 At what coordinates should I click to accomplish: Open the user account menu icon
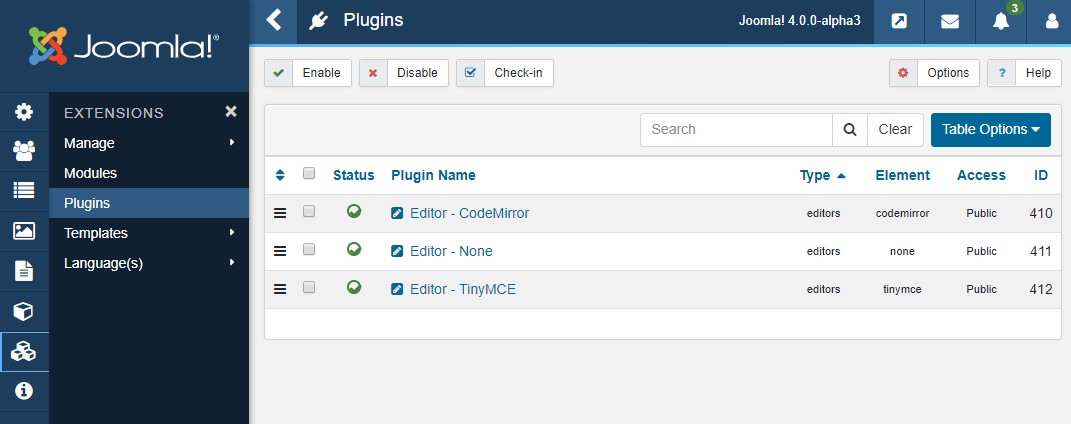1051,21
